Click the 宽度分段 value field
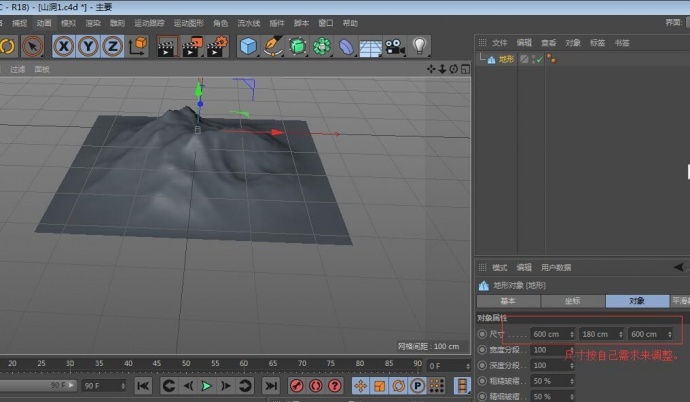The height and width of the screenshot is (402, 690). (x=548, y=350)
